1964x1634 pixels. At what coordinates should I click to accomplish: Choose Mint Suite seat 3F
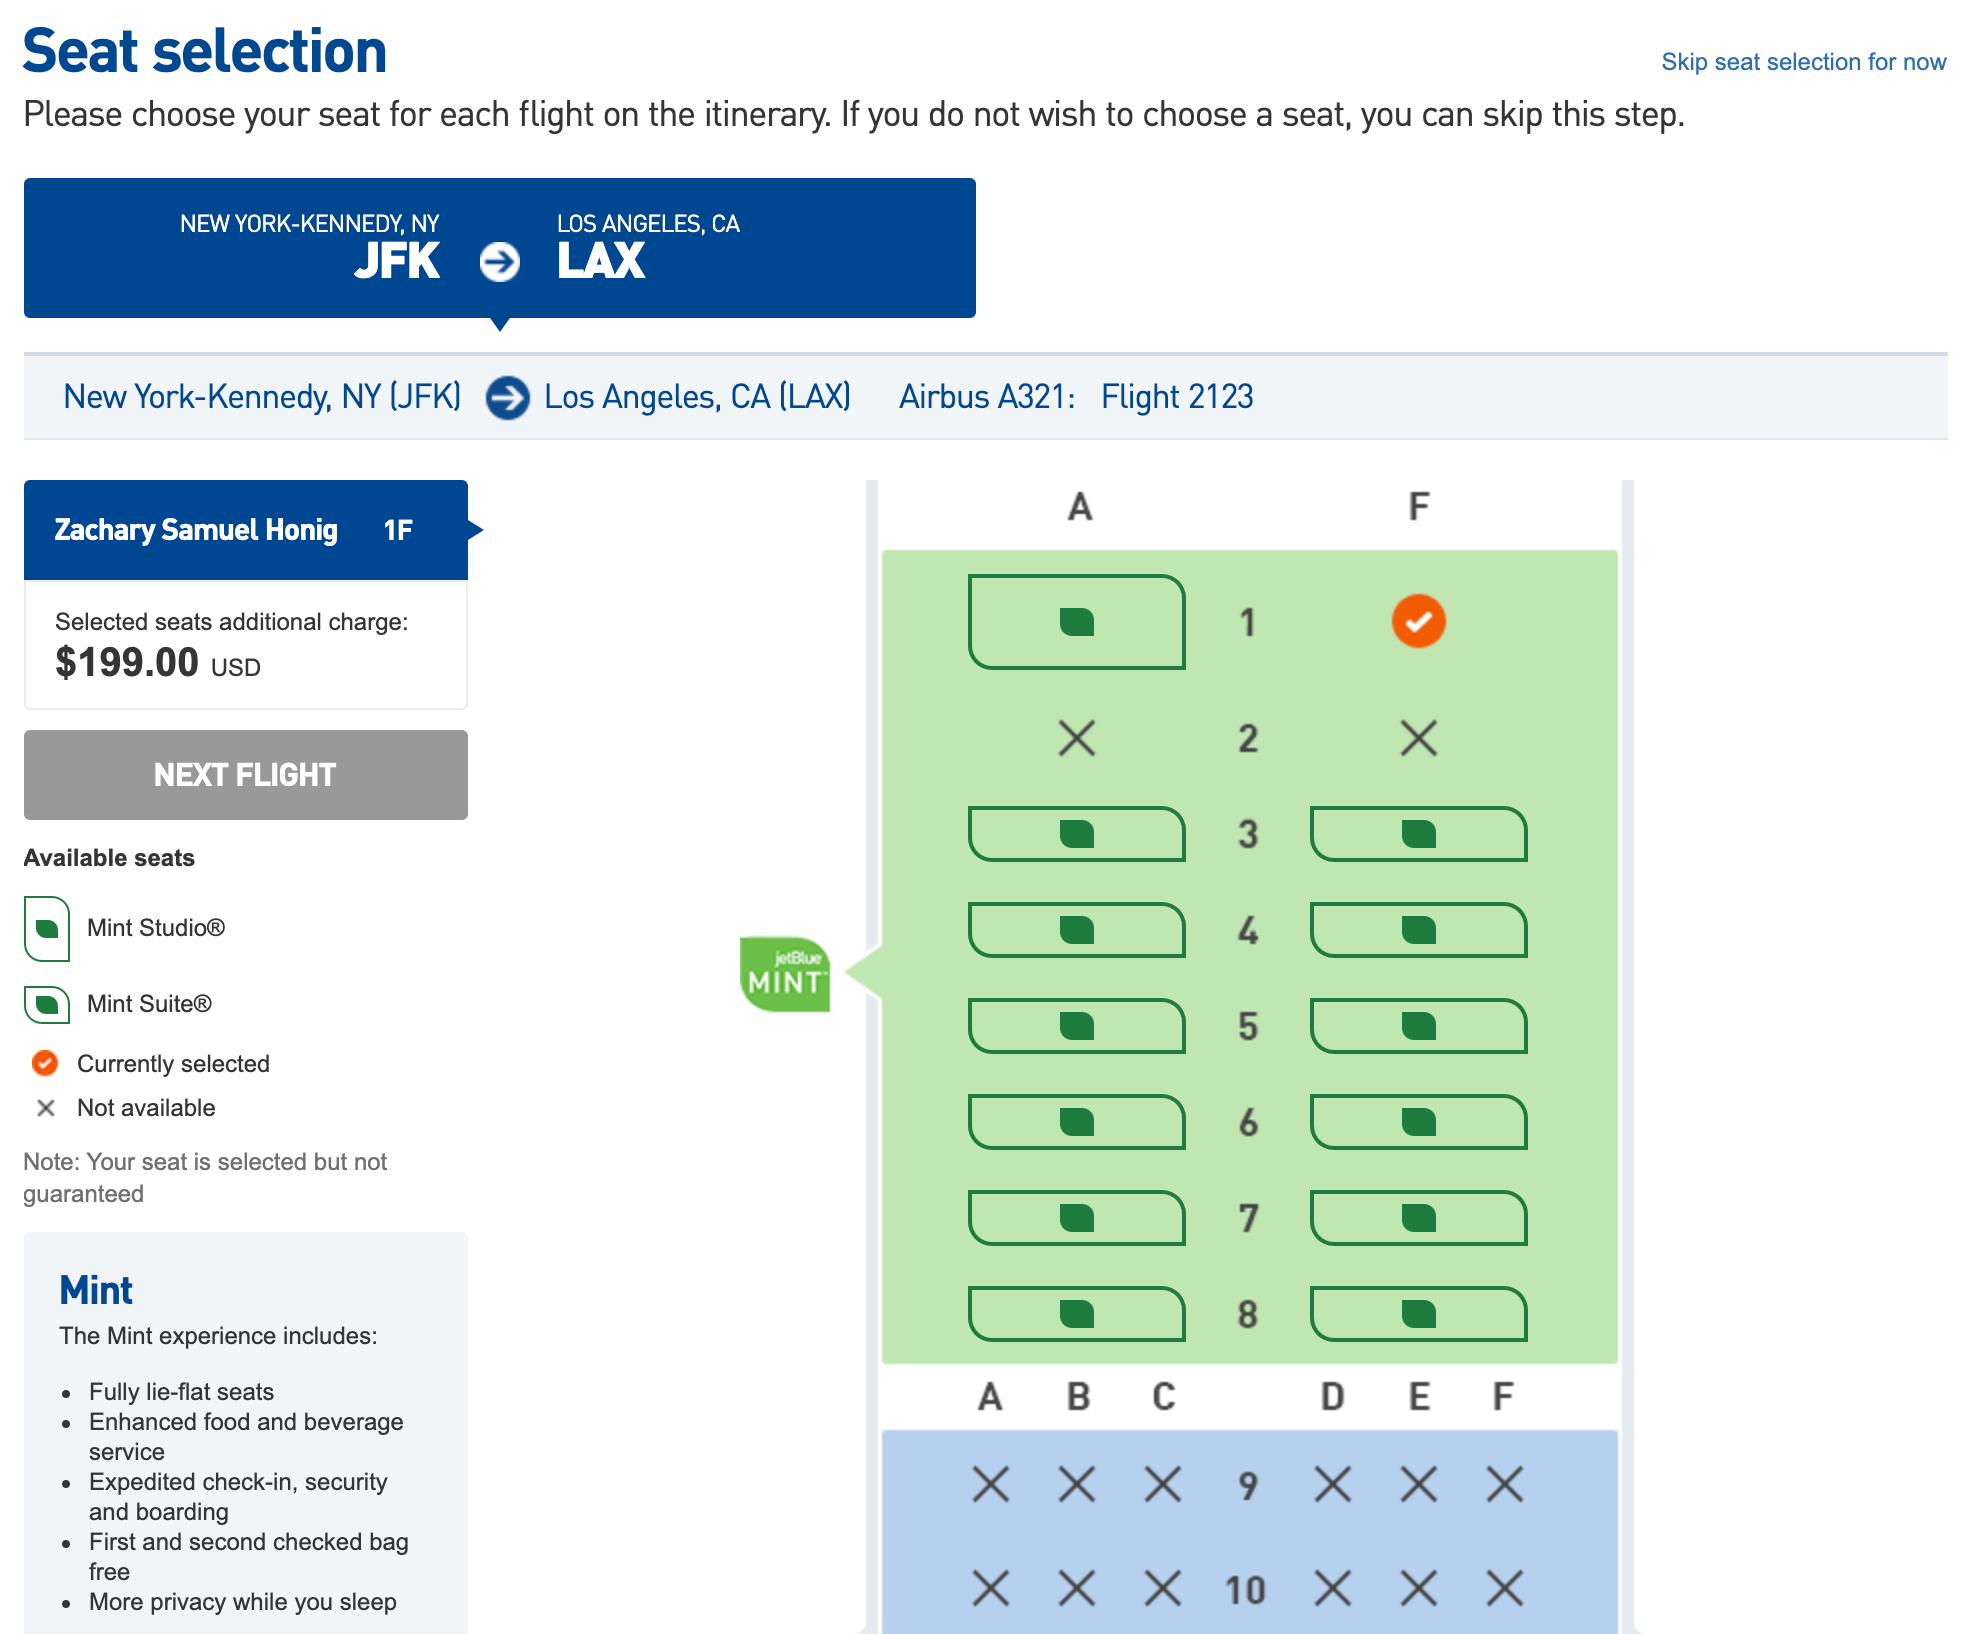pyautogui.click(x=1417, y=833)
